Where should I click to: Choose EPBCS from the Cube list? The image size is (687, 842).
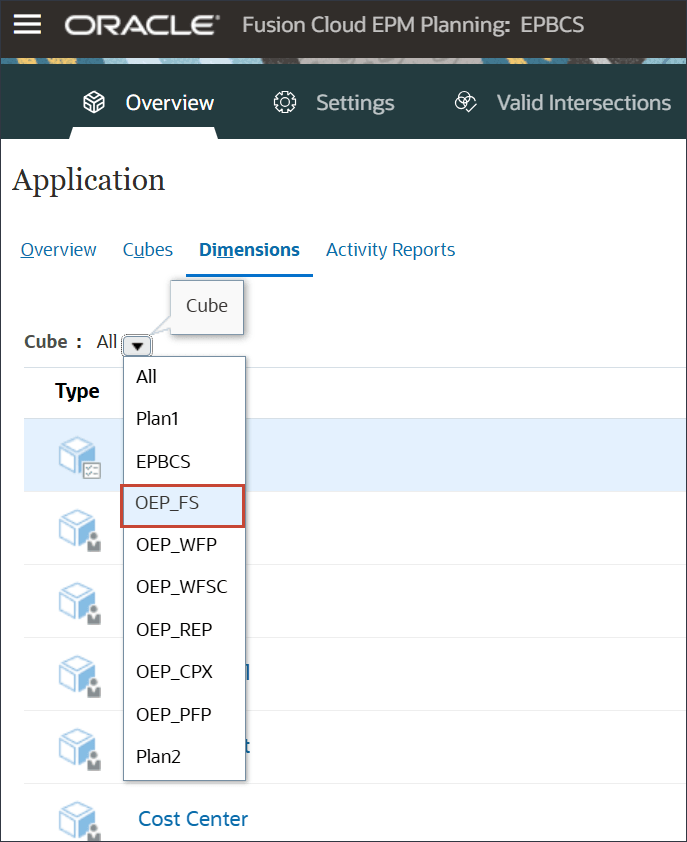click(184, 462)
